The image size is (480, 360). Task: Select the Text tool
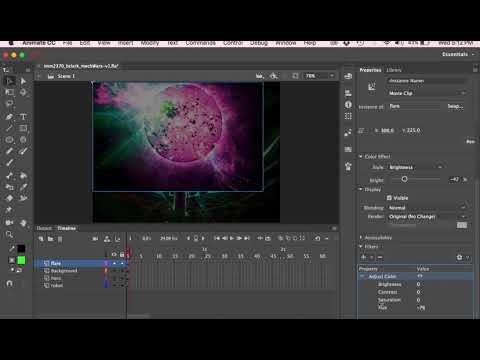point(23,117)
